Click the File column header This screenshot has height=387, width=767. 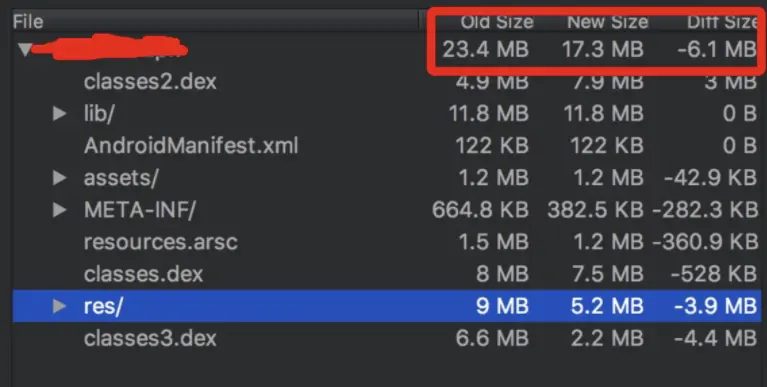(x=28, y=22)
